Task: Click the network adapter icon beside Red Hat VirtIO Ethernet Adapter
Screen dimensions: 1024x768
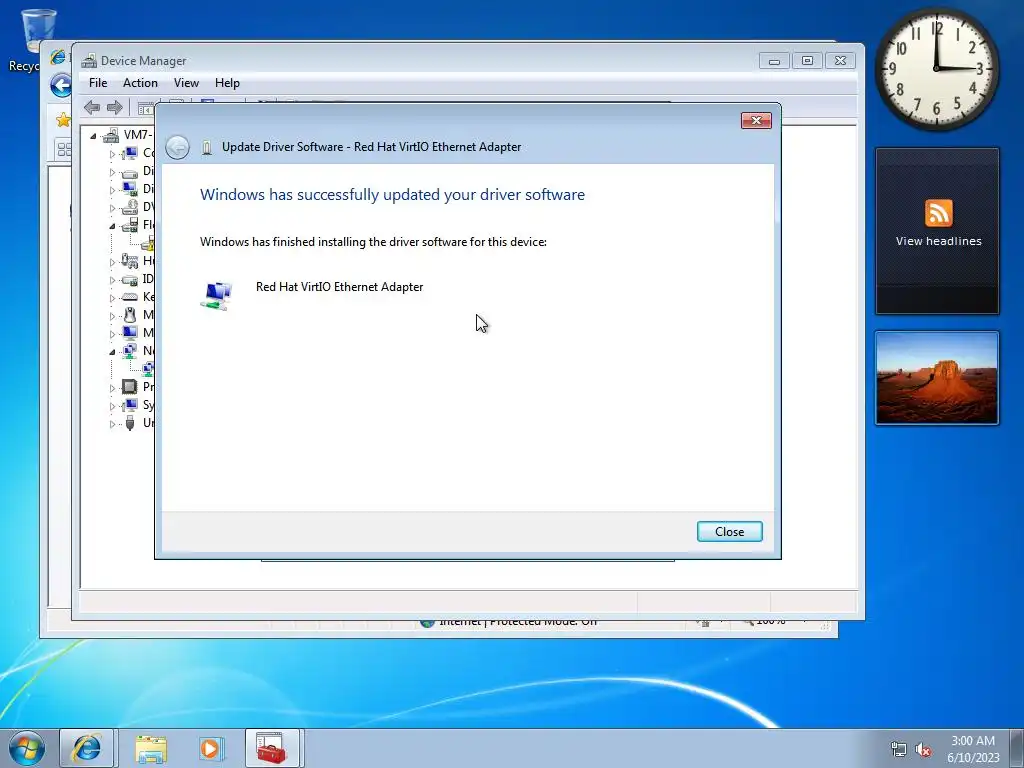Action: click(x=216, y=295)
